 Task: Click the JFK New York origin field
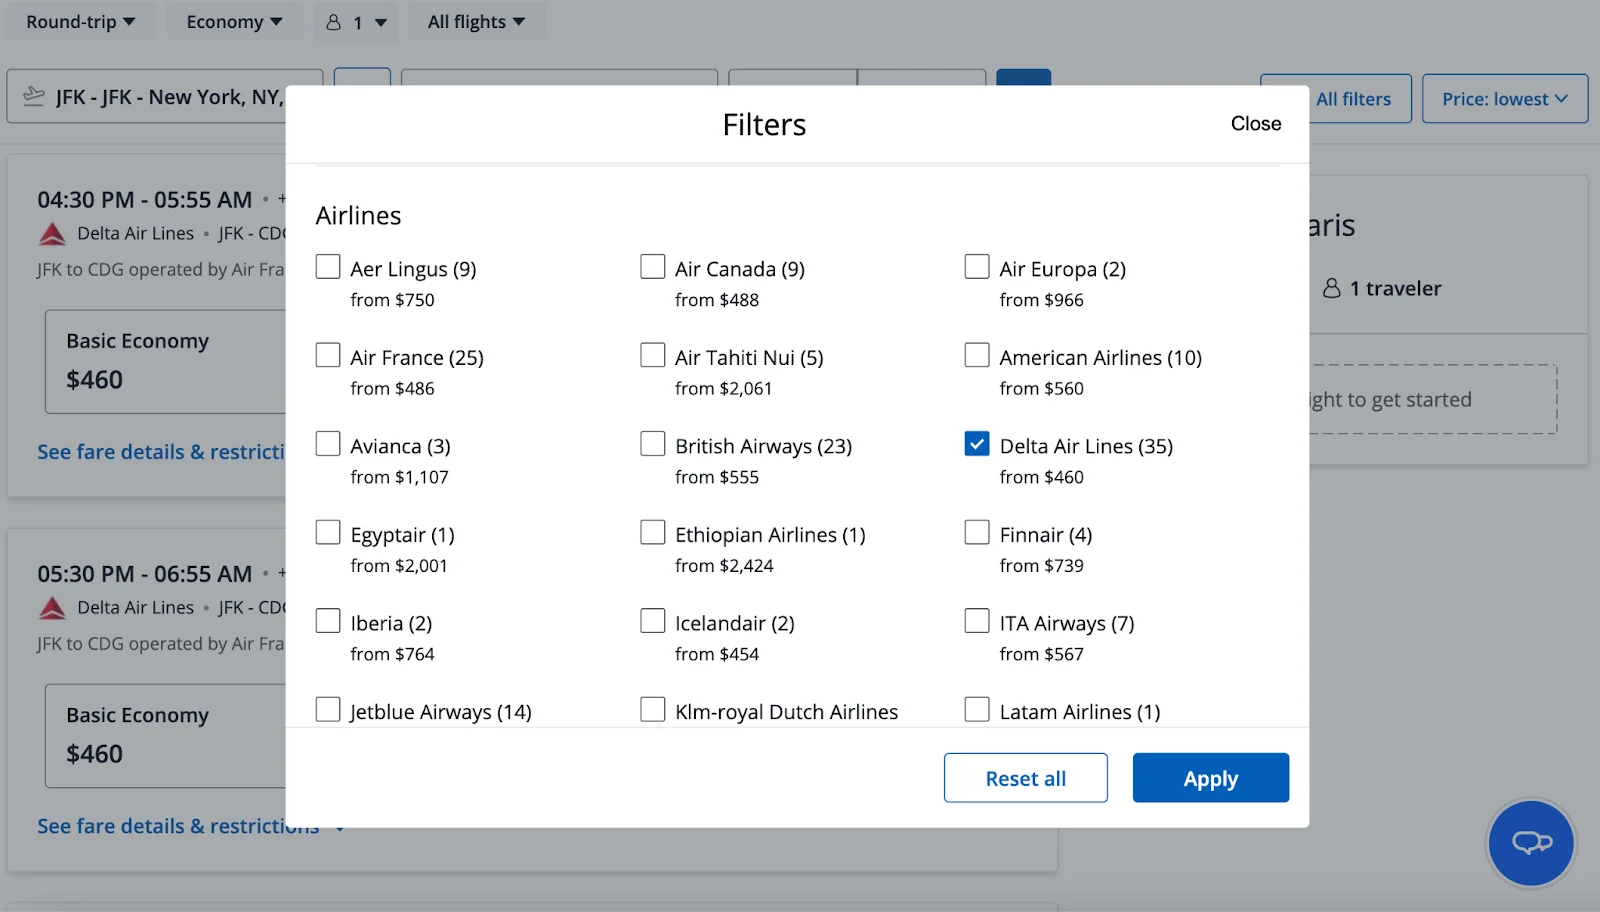click(x=165, y=97)
